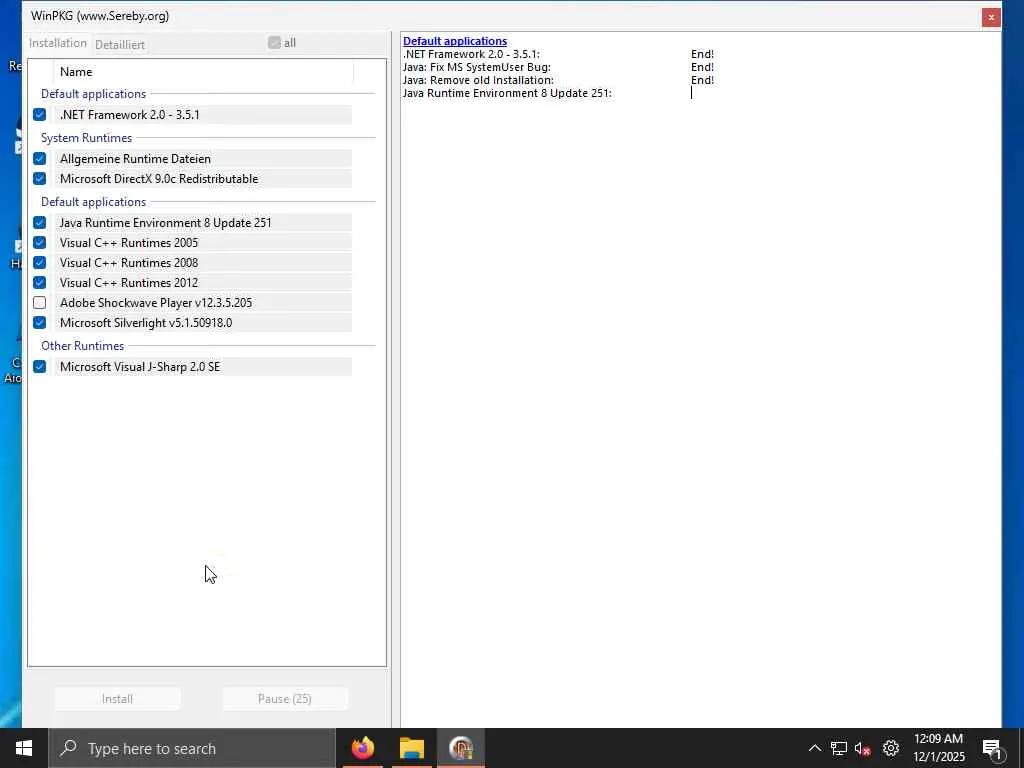The image size is (1024, 768).
Task: Toggle Microsoft DirectX 9.0c Redistributable checkbox
Action: (40, 179)
